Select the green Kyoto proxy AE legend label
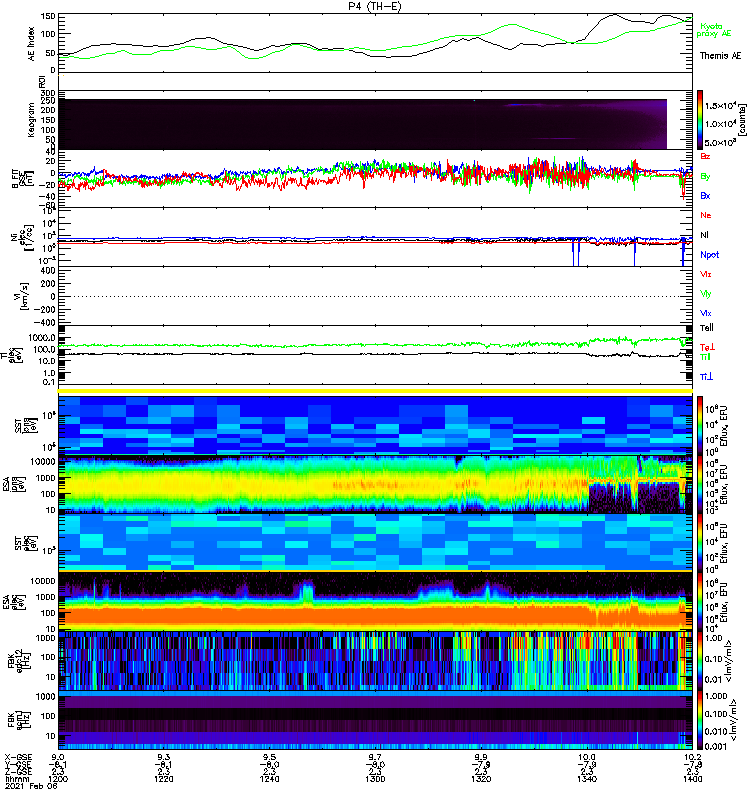Screen dimensions: 750x800 click(x=713, y=30)
